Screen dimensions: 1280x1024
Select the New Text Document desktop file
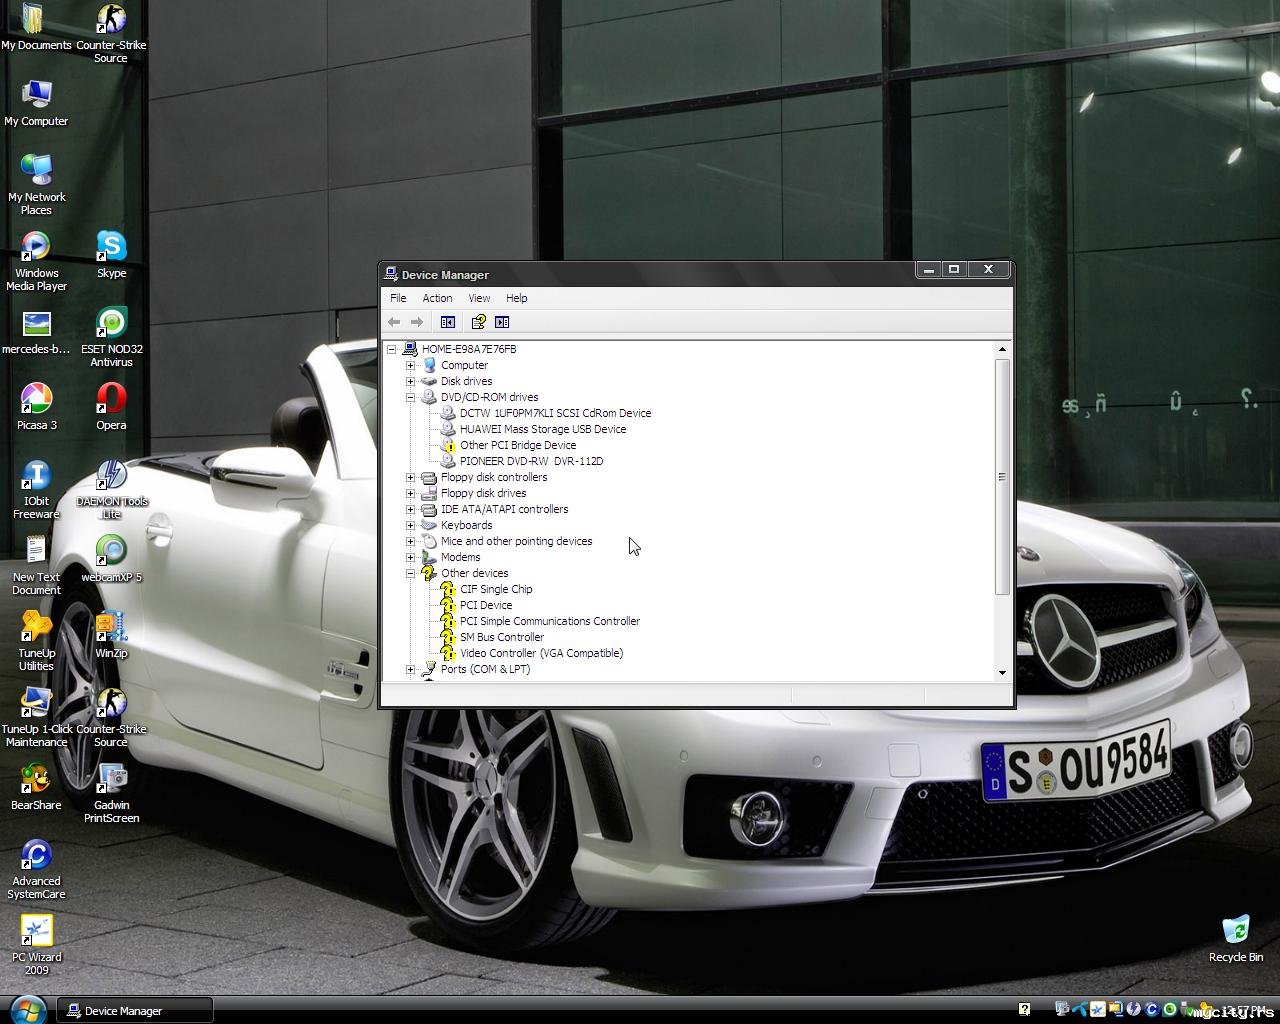coord(36,565)
